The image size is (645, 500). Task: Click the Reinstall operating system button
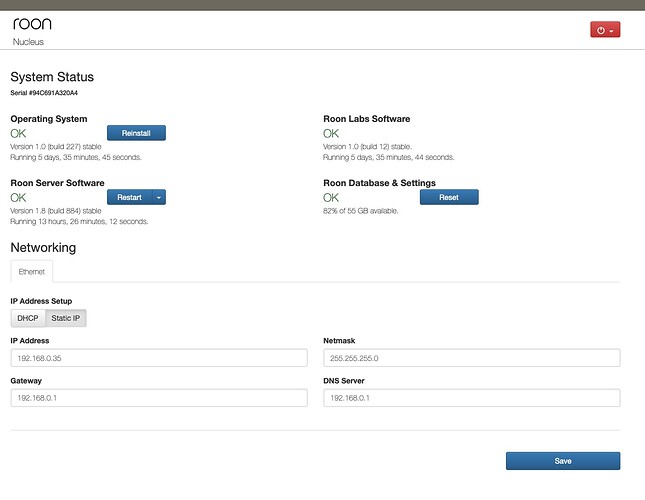click(136, 133)
